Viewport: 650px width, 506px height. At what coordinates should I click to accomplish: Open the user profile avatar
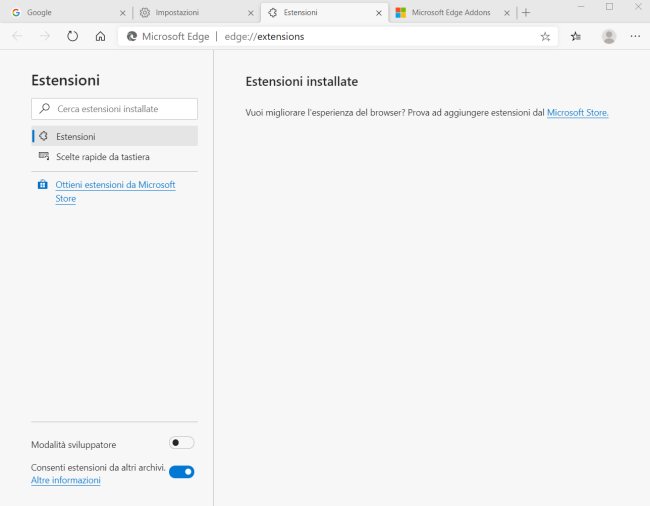[608, 36]
